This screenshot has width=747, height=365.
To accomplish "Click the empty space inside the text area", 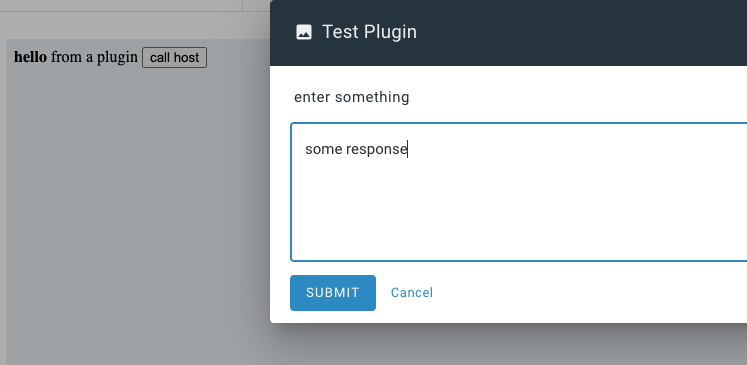I will (x=519, y=210).
